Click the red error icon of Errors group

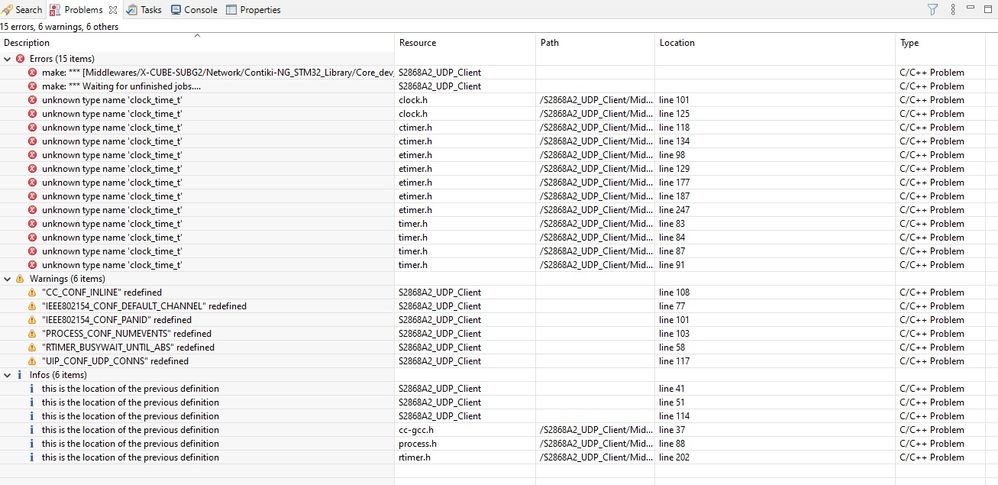pos(20,59)
